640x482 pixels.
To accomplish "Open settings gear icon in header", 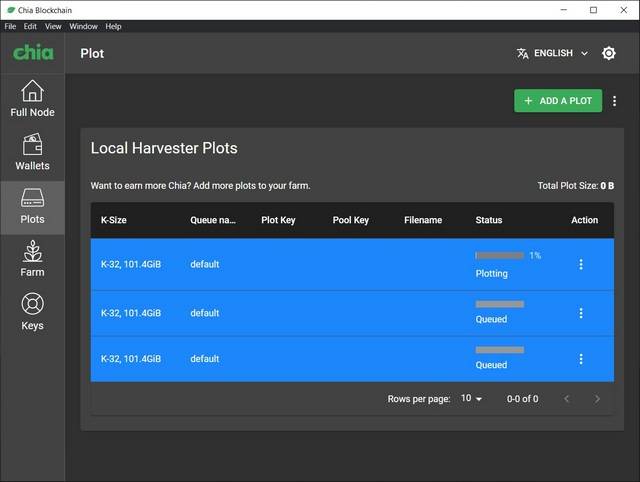I will [x=609, y=53].
